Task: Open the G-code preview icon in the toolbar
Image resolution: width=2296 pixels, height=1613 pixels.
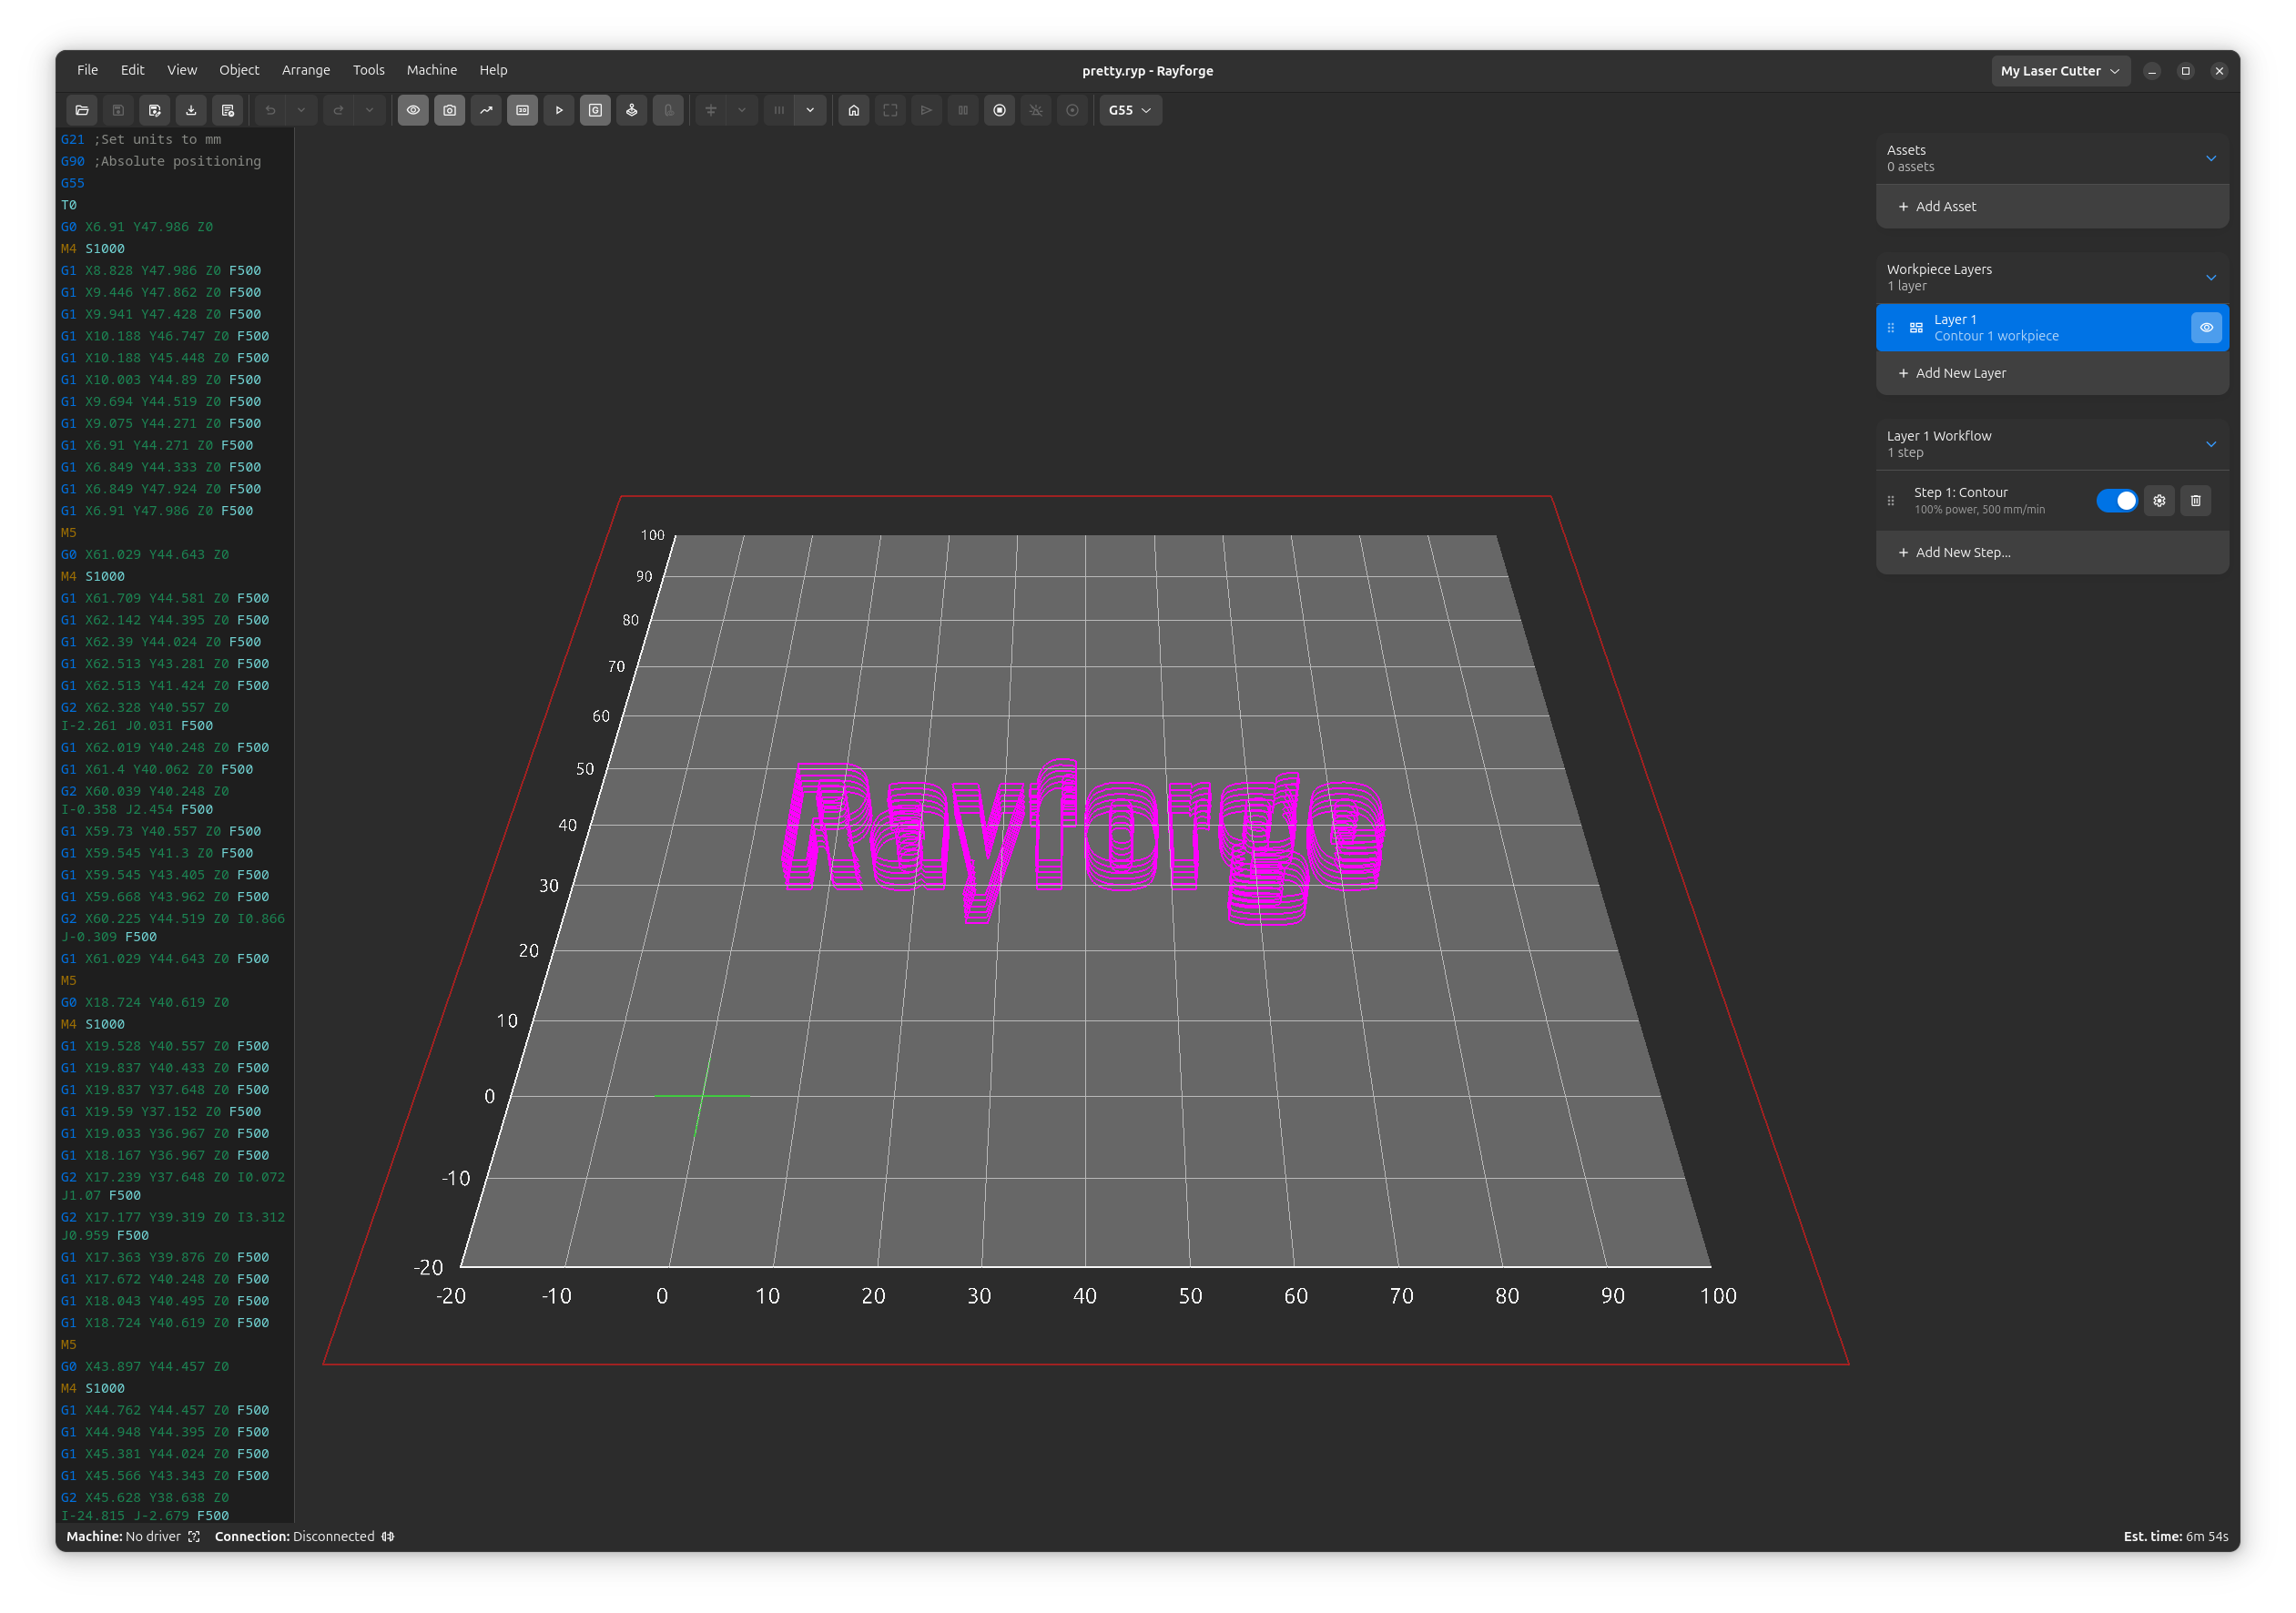Action: (x=595, y=110)
